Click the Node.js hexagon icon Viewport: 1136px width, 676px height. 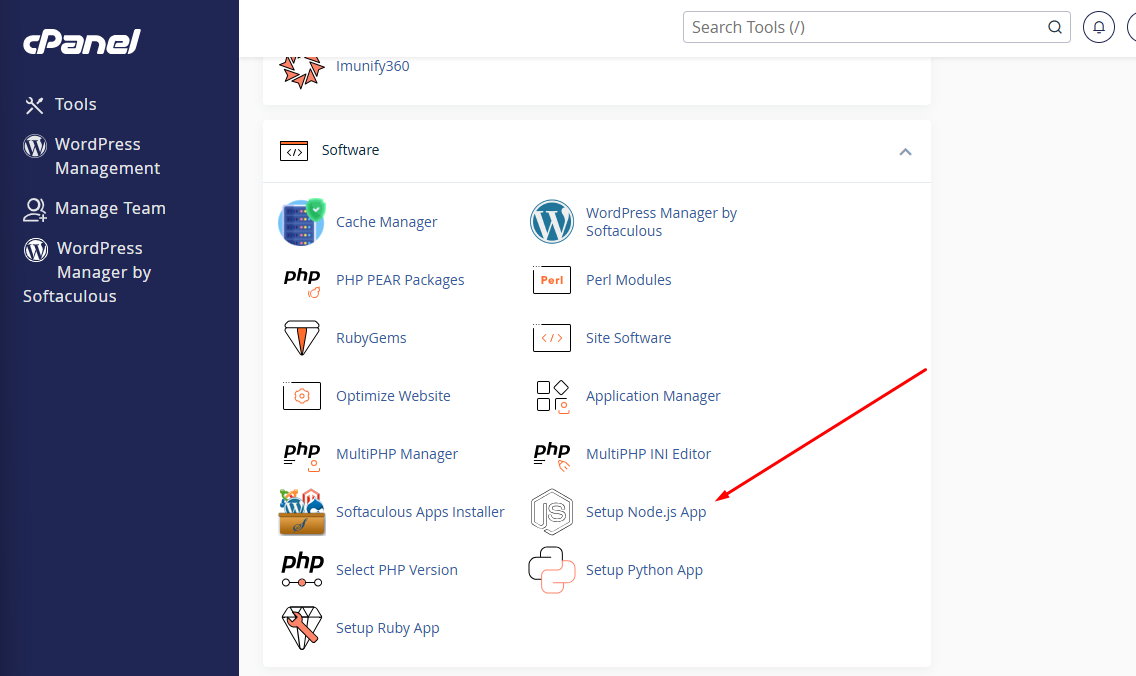point(551,512)
